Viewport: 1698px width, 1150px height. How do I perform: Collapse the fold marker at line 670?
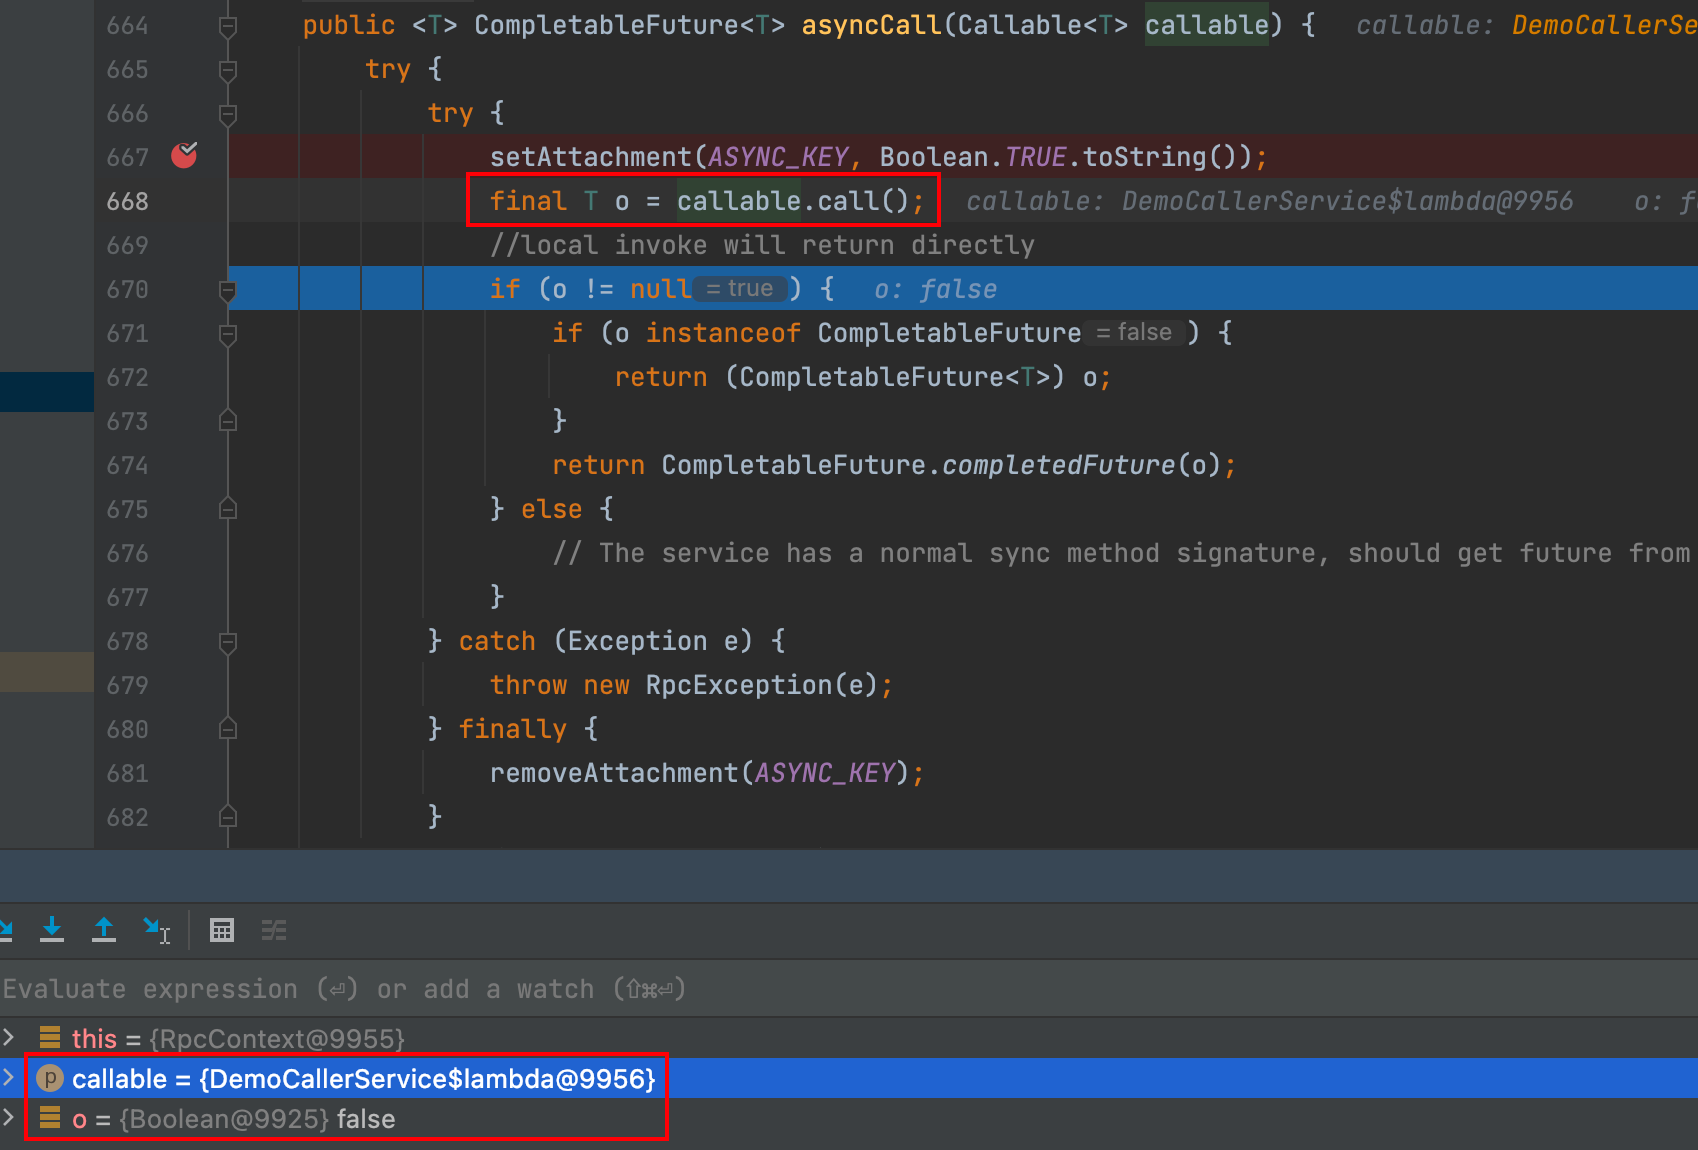[x=228, y=290]
